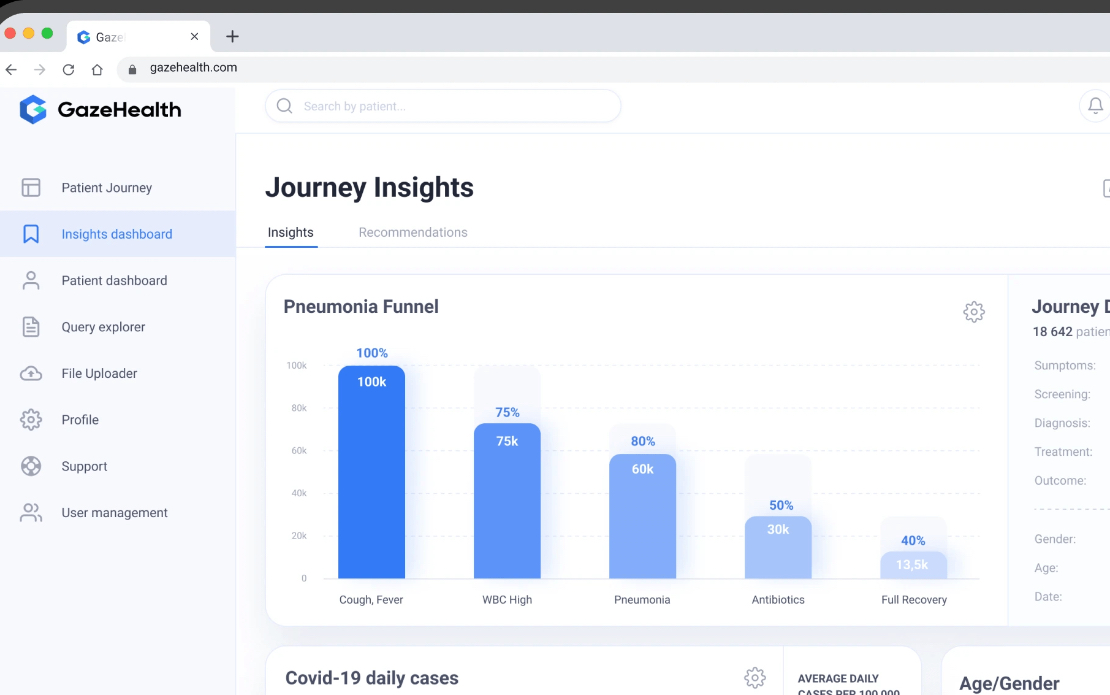
Task: Open Support menu item
Action: coord(118,466)
